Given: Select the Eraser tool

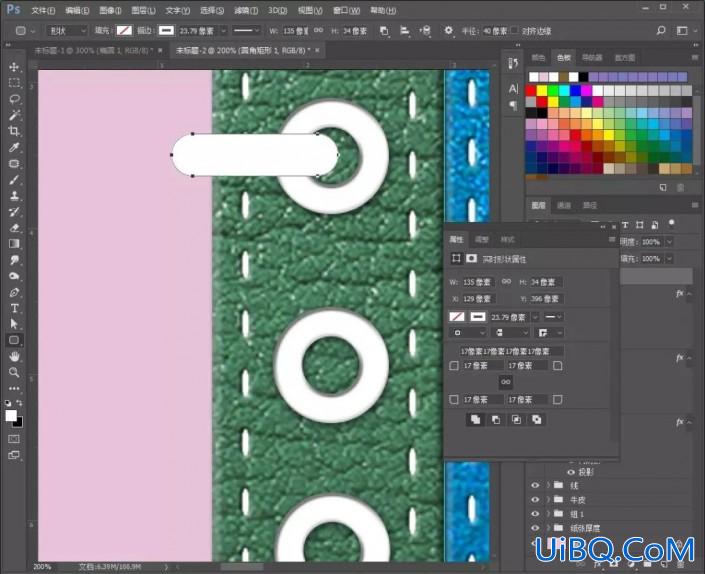Looking at the screenshot, I should 14,228.
